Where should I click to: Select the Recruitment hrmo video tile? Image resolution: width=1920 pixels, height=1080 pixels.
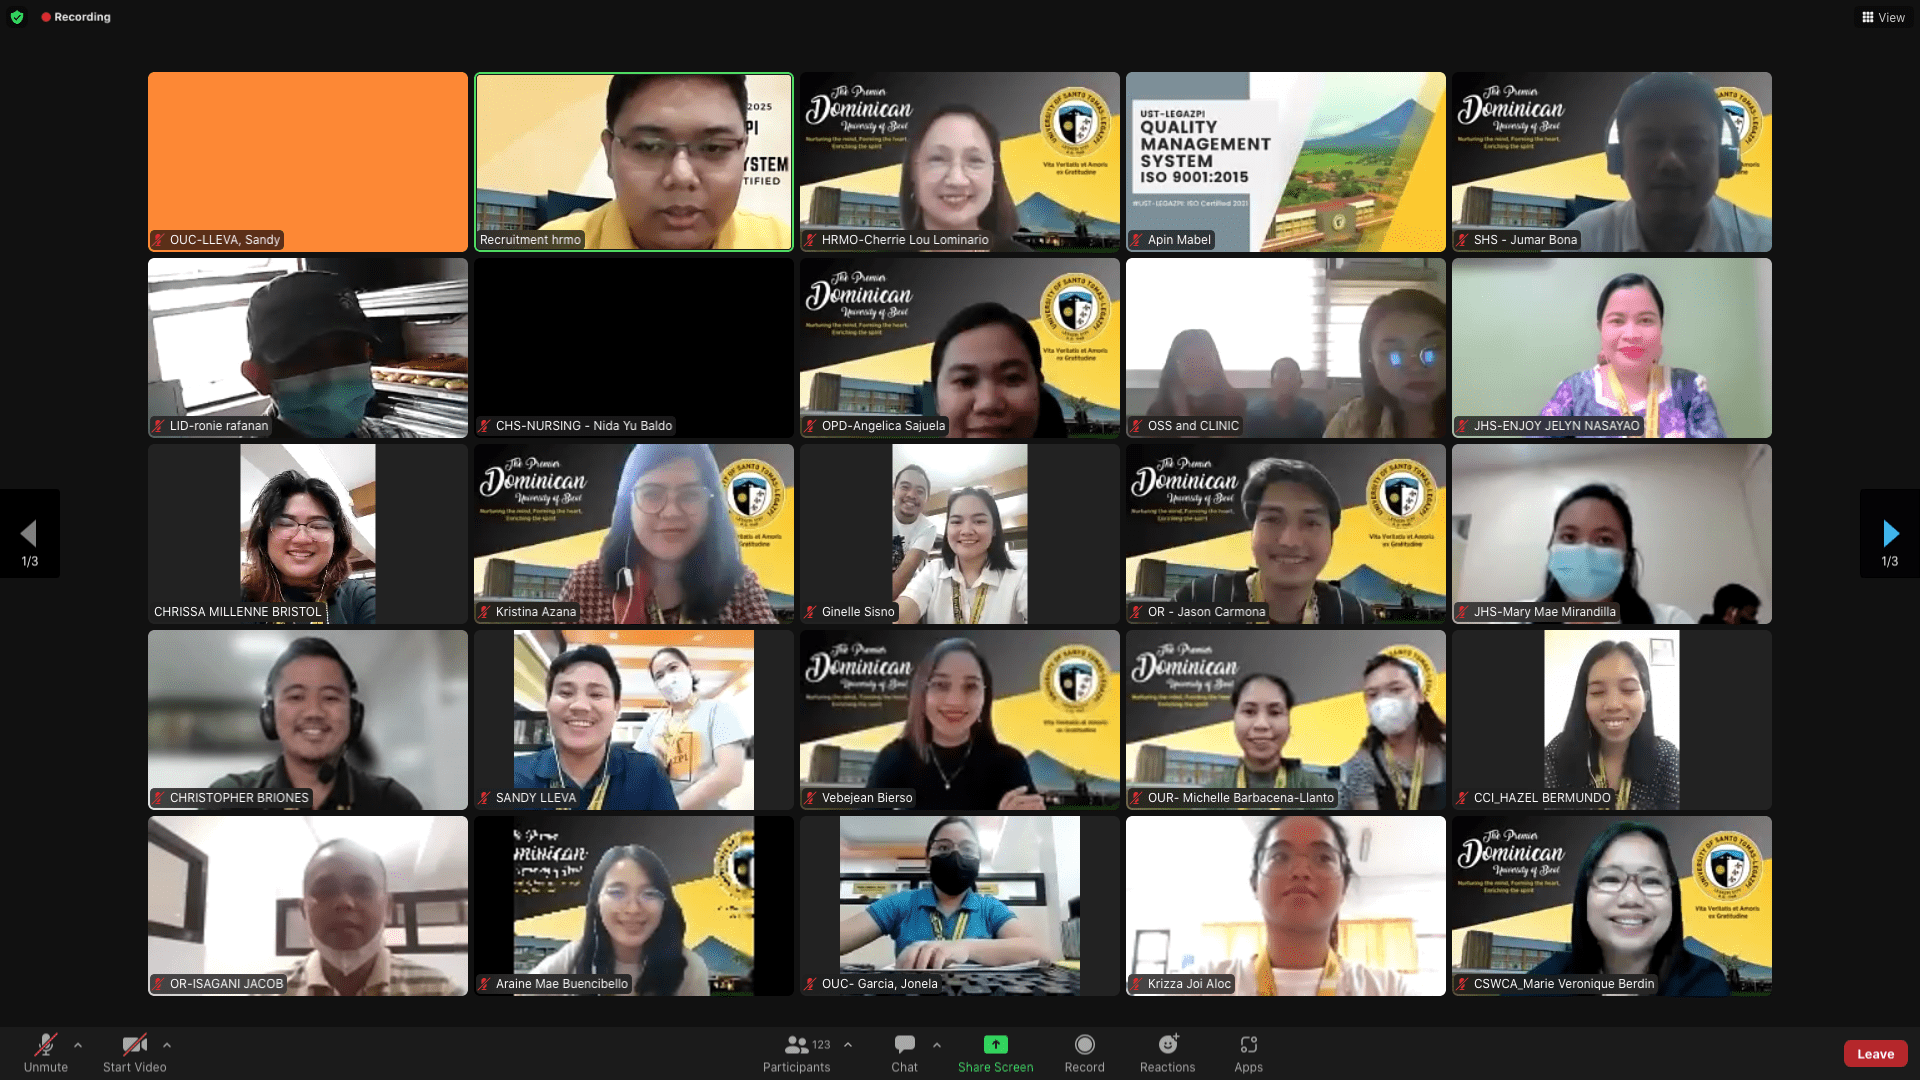(x=633, y=161)
